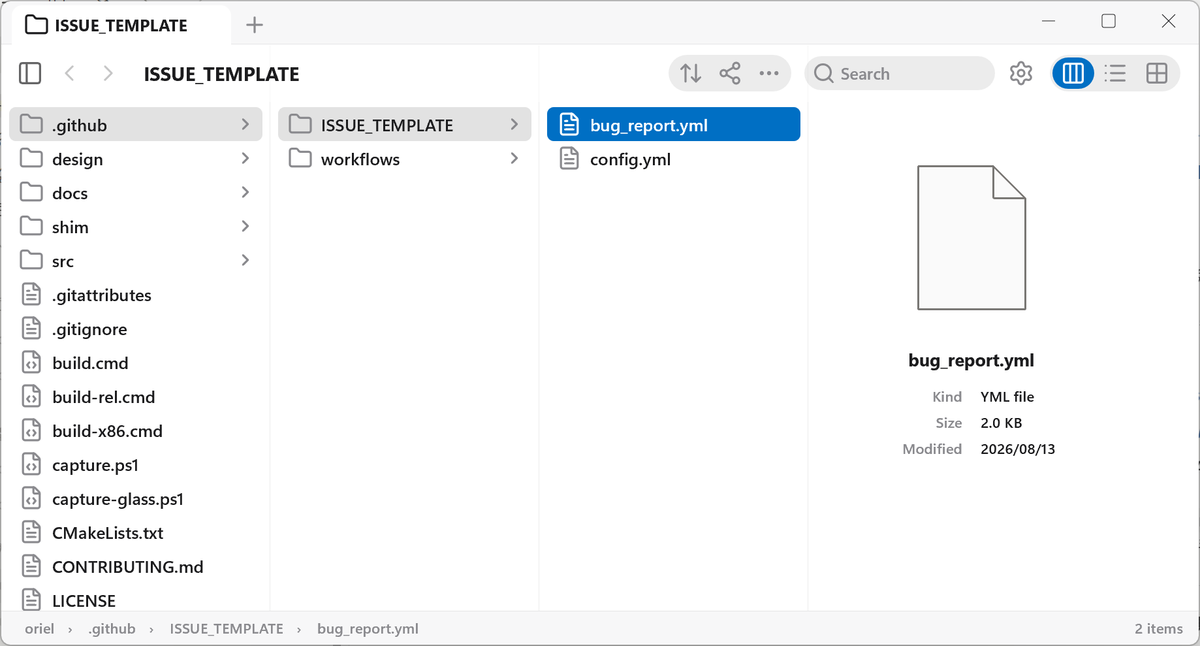This screenshot has height=646, width=1200.
Task: Select the ISSUE_TEMPLATE window tab
Action: (x=120, y=25)
